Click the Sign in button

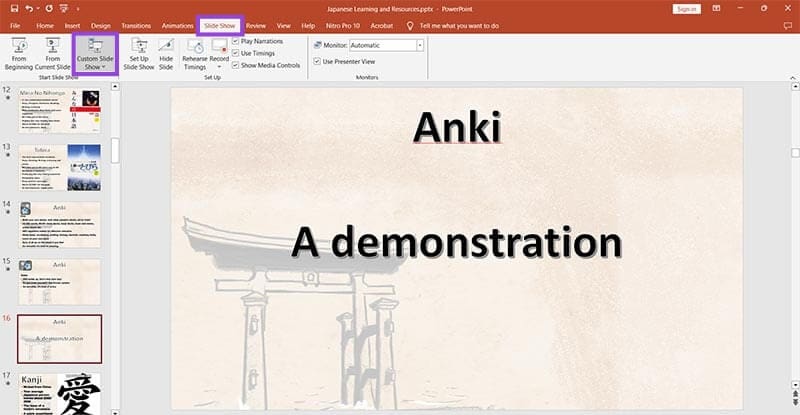[687, 9]
